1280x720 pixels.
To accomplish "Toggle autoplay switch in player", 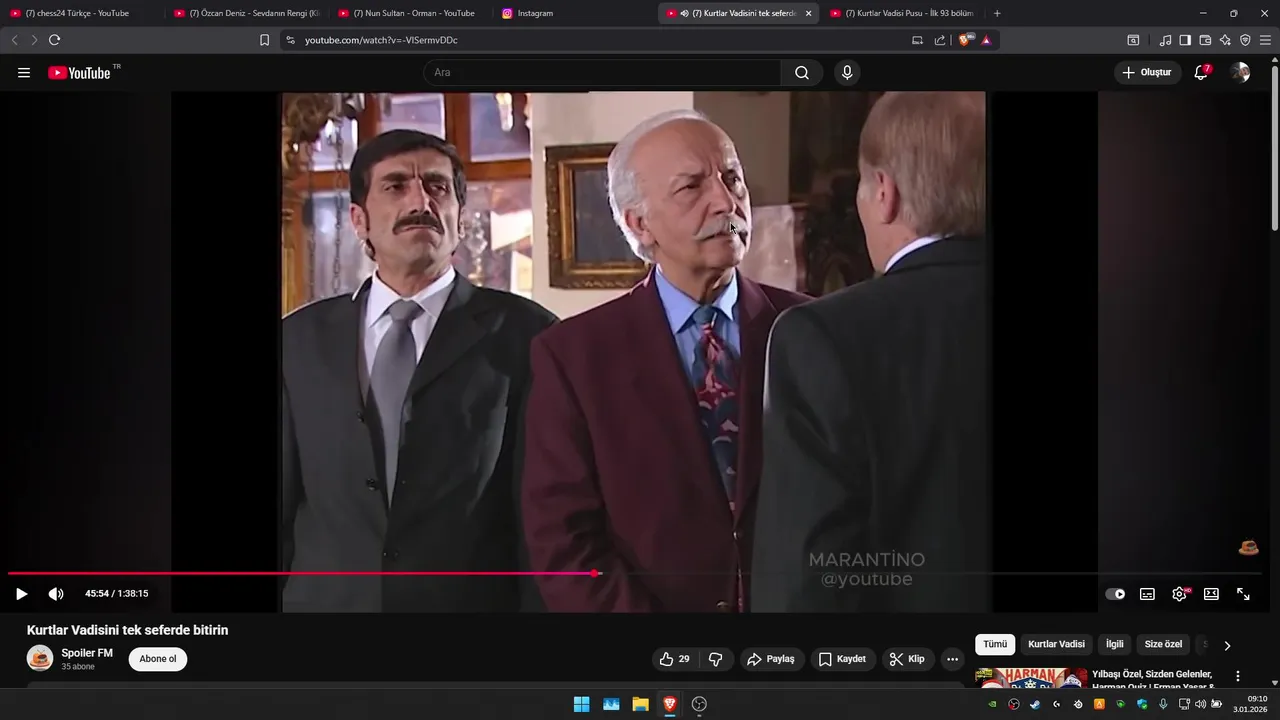I will coord(1115,594).
